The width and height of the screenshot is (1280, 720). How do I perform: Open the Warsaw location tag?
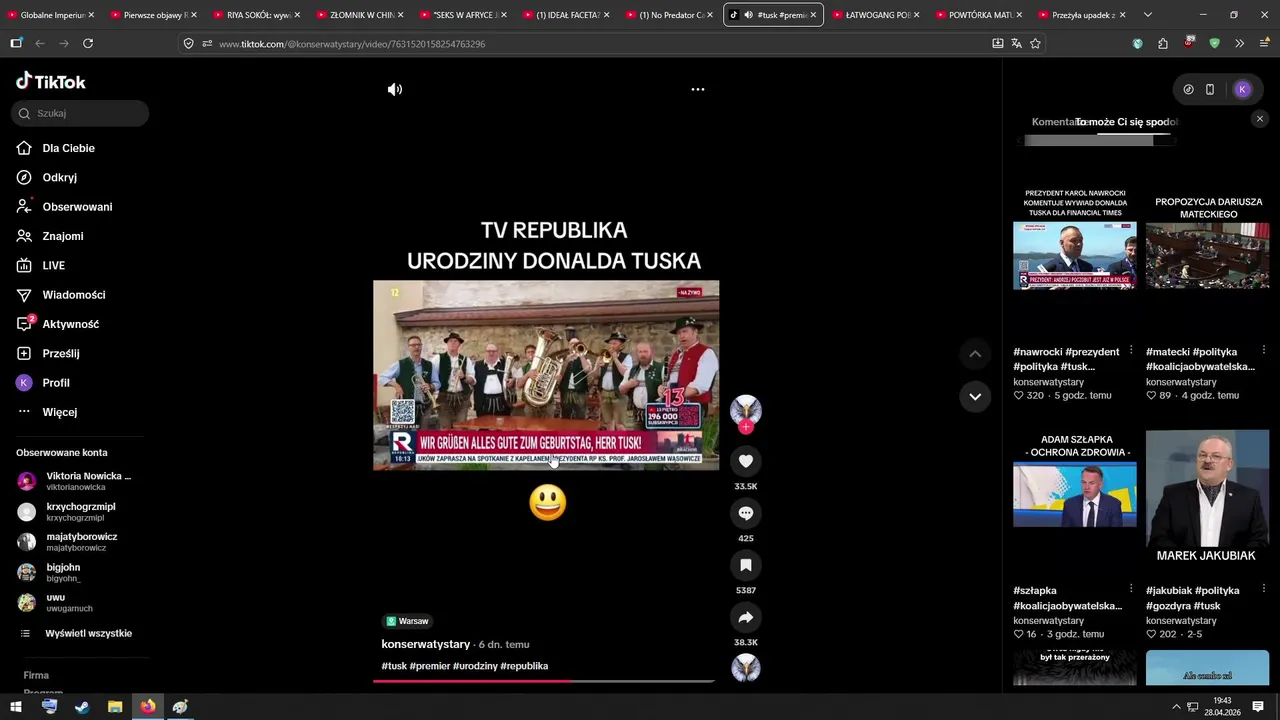[x=407, y=621]
